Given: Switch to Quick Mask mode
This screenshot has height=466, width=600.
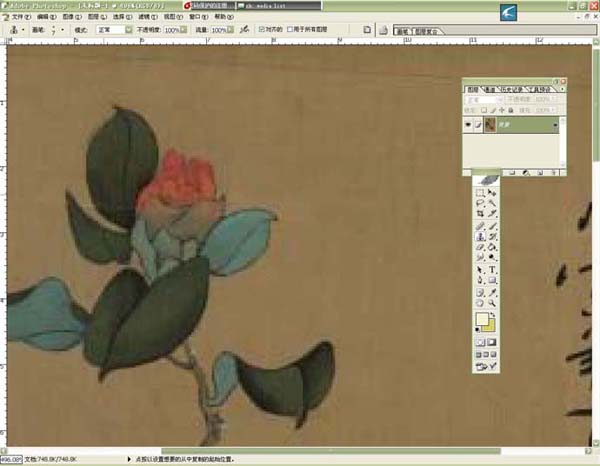Looking at the screenshot, I should [x=492, y=342].
